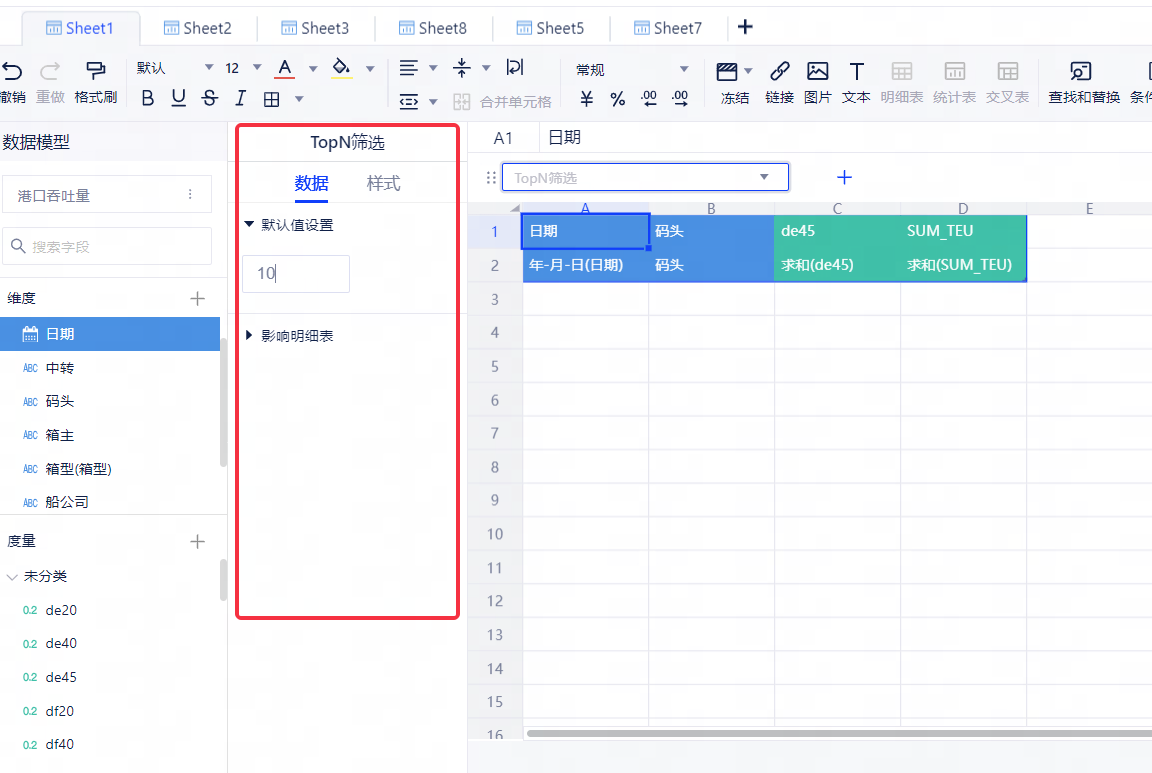Switch to the 样式 tab

click(x=383, y=184)
